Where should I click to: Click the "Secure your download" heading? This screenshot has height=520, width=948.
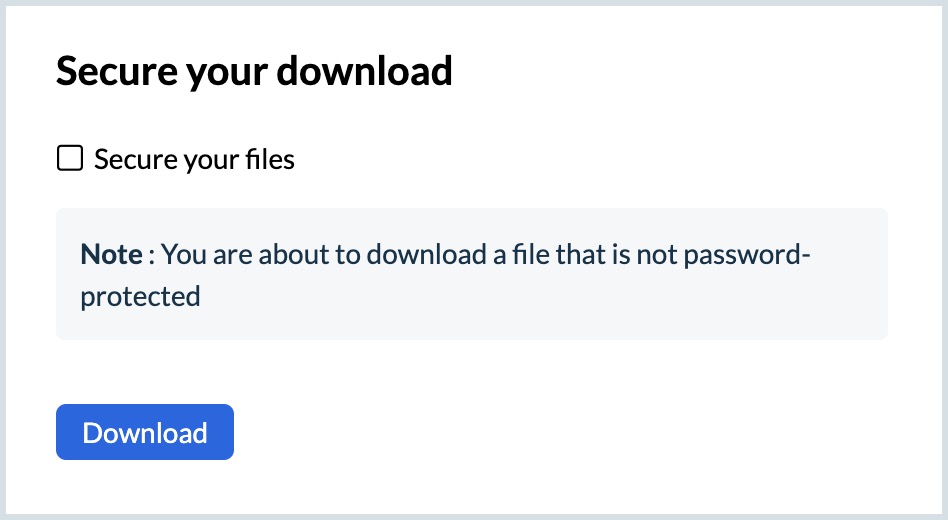click(254, 72)
